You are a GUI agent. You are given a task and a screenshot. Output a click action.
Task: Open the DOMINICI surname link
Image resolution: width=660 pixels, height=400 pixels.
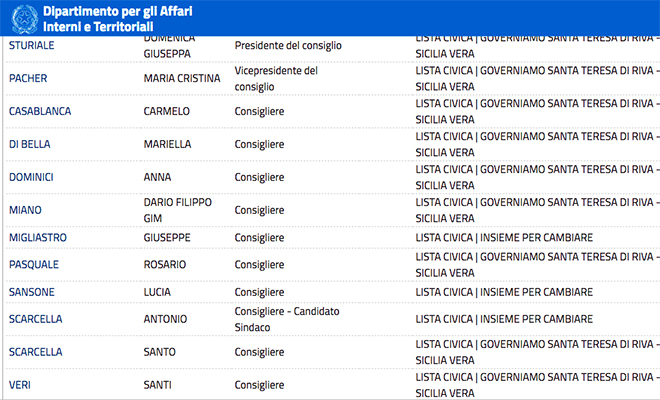(31, 177)
